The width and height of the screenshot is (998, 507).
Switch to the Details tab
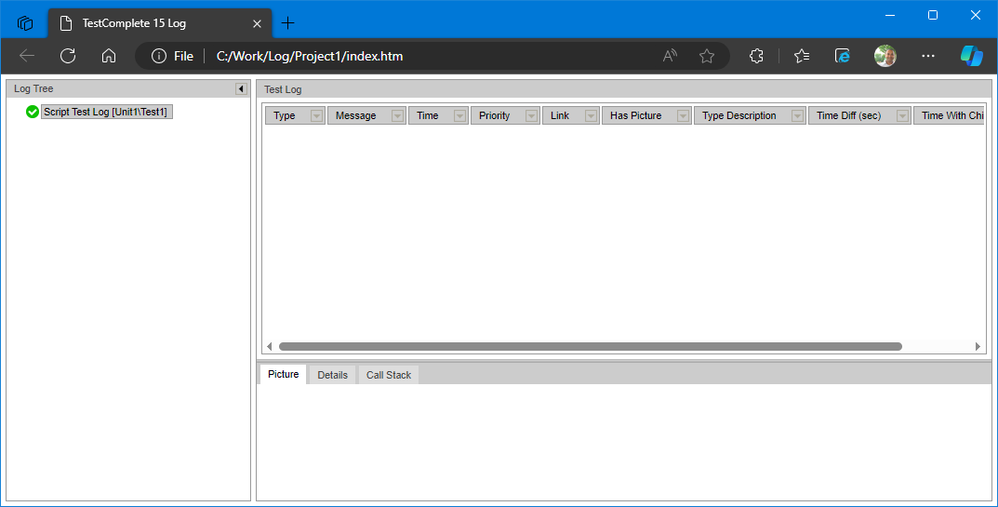tap(332, 375)
